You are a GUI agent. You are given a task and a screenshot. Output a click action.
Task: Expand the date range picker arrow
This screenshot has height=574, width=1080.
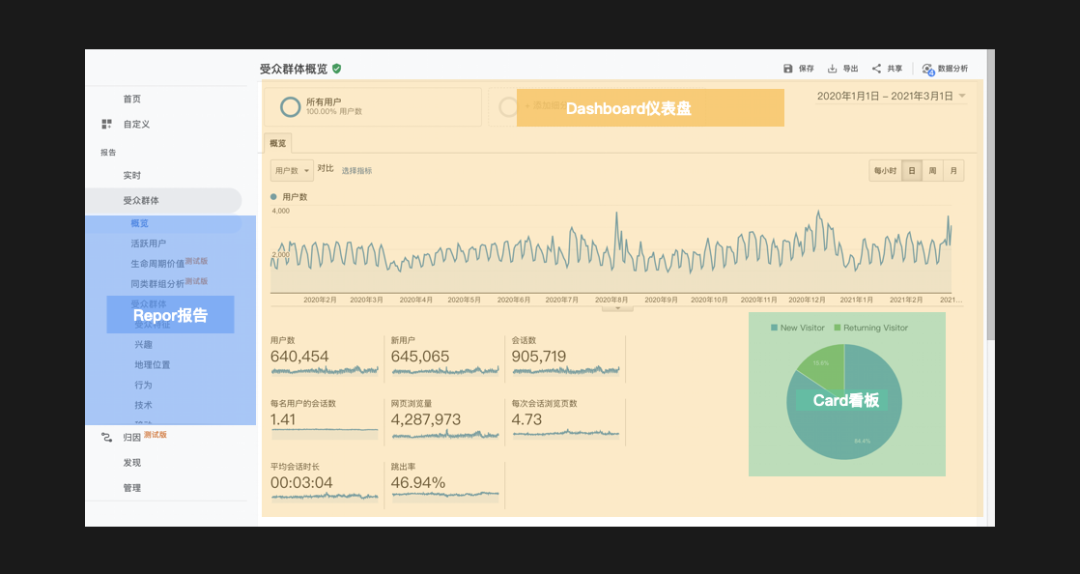click(962, 96)
